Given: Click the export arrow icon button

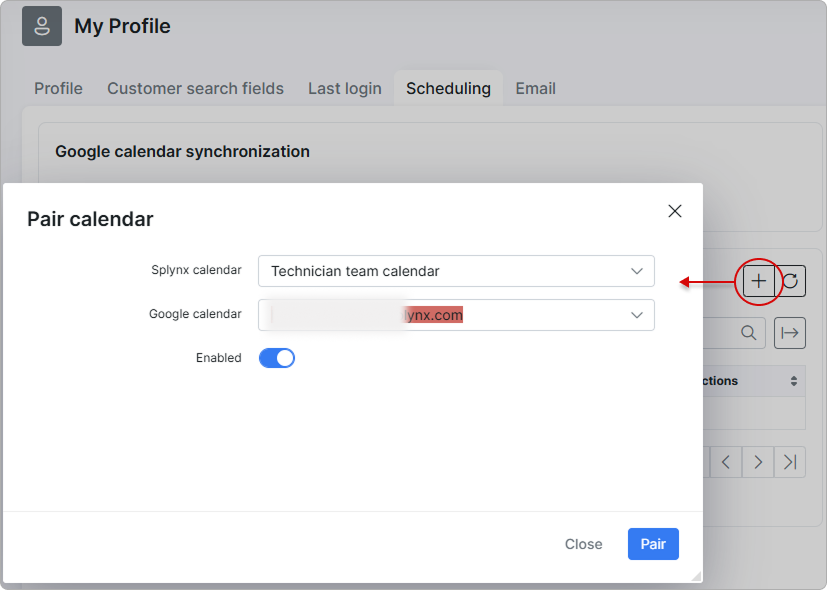Looking at the screenshot, I should click(790, 333).
